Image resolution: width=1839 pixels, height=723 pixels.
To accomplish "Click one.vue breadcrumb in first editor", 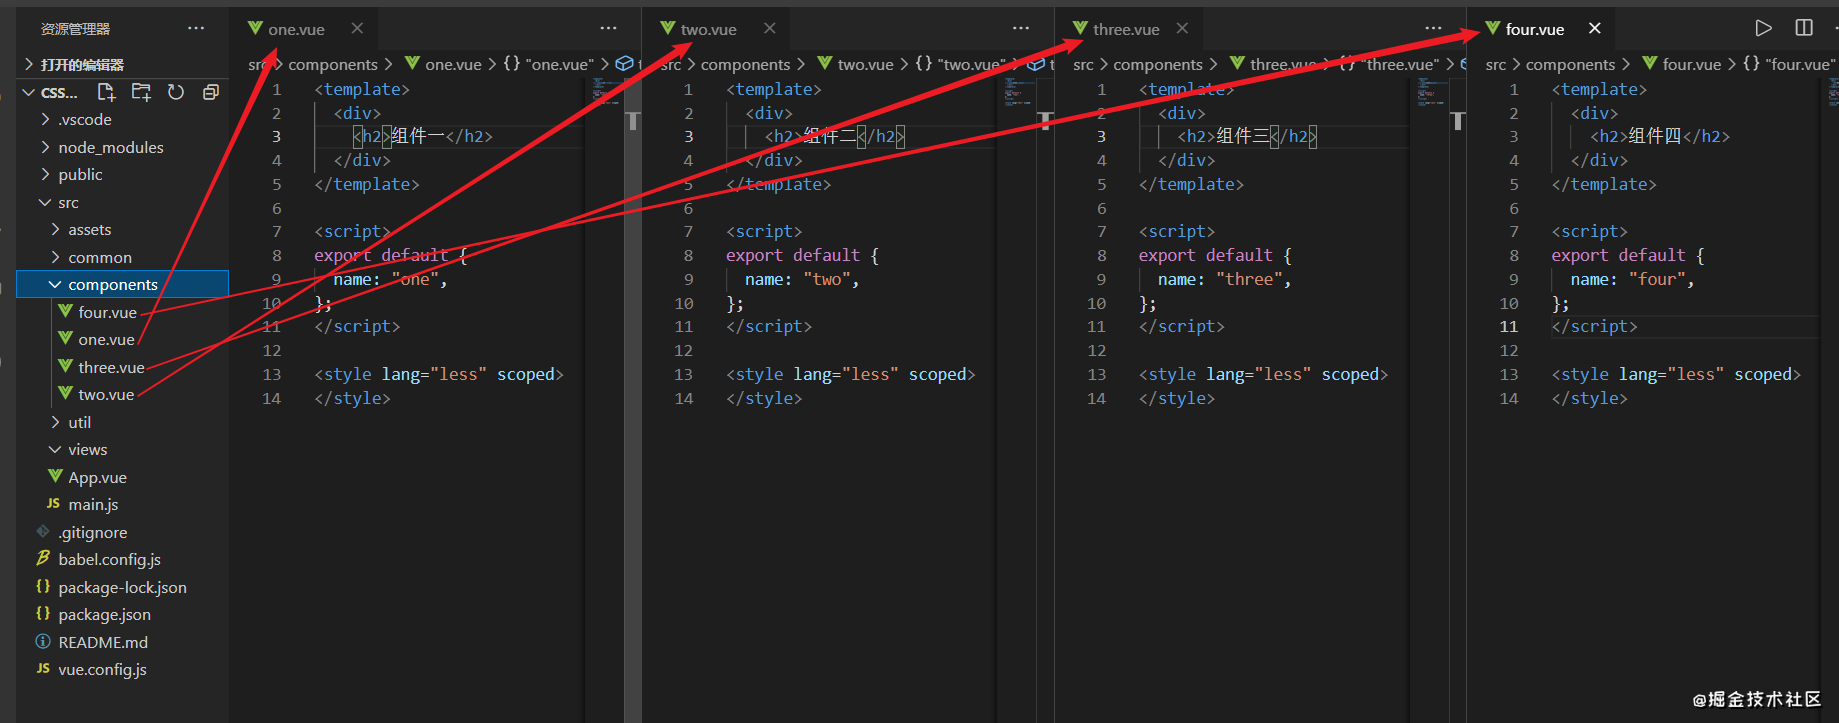I will pos(453,64).
